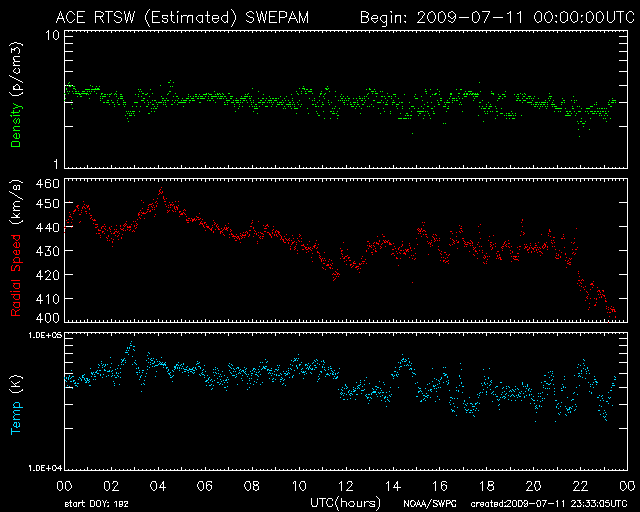The width and height of the screenshot is (640, 512).
Task: Click the '04' hour tick label
Action: coord(158,486)
